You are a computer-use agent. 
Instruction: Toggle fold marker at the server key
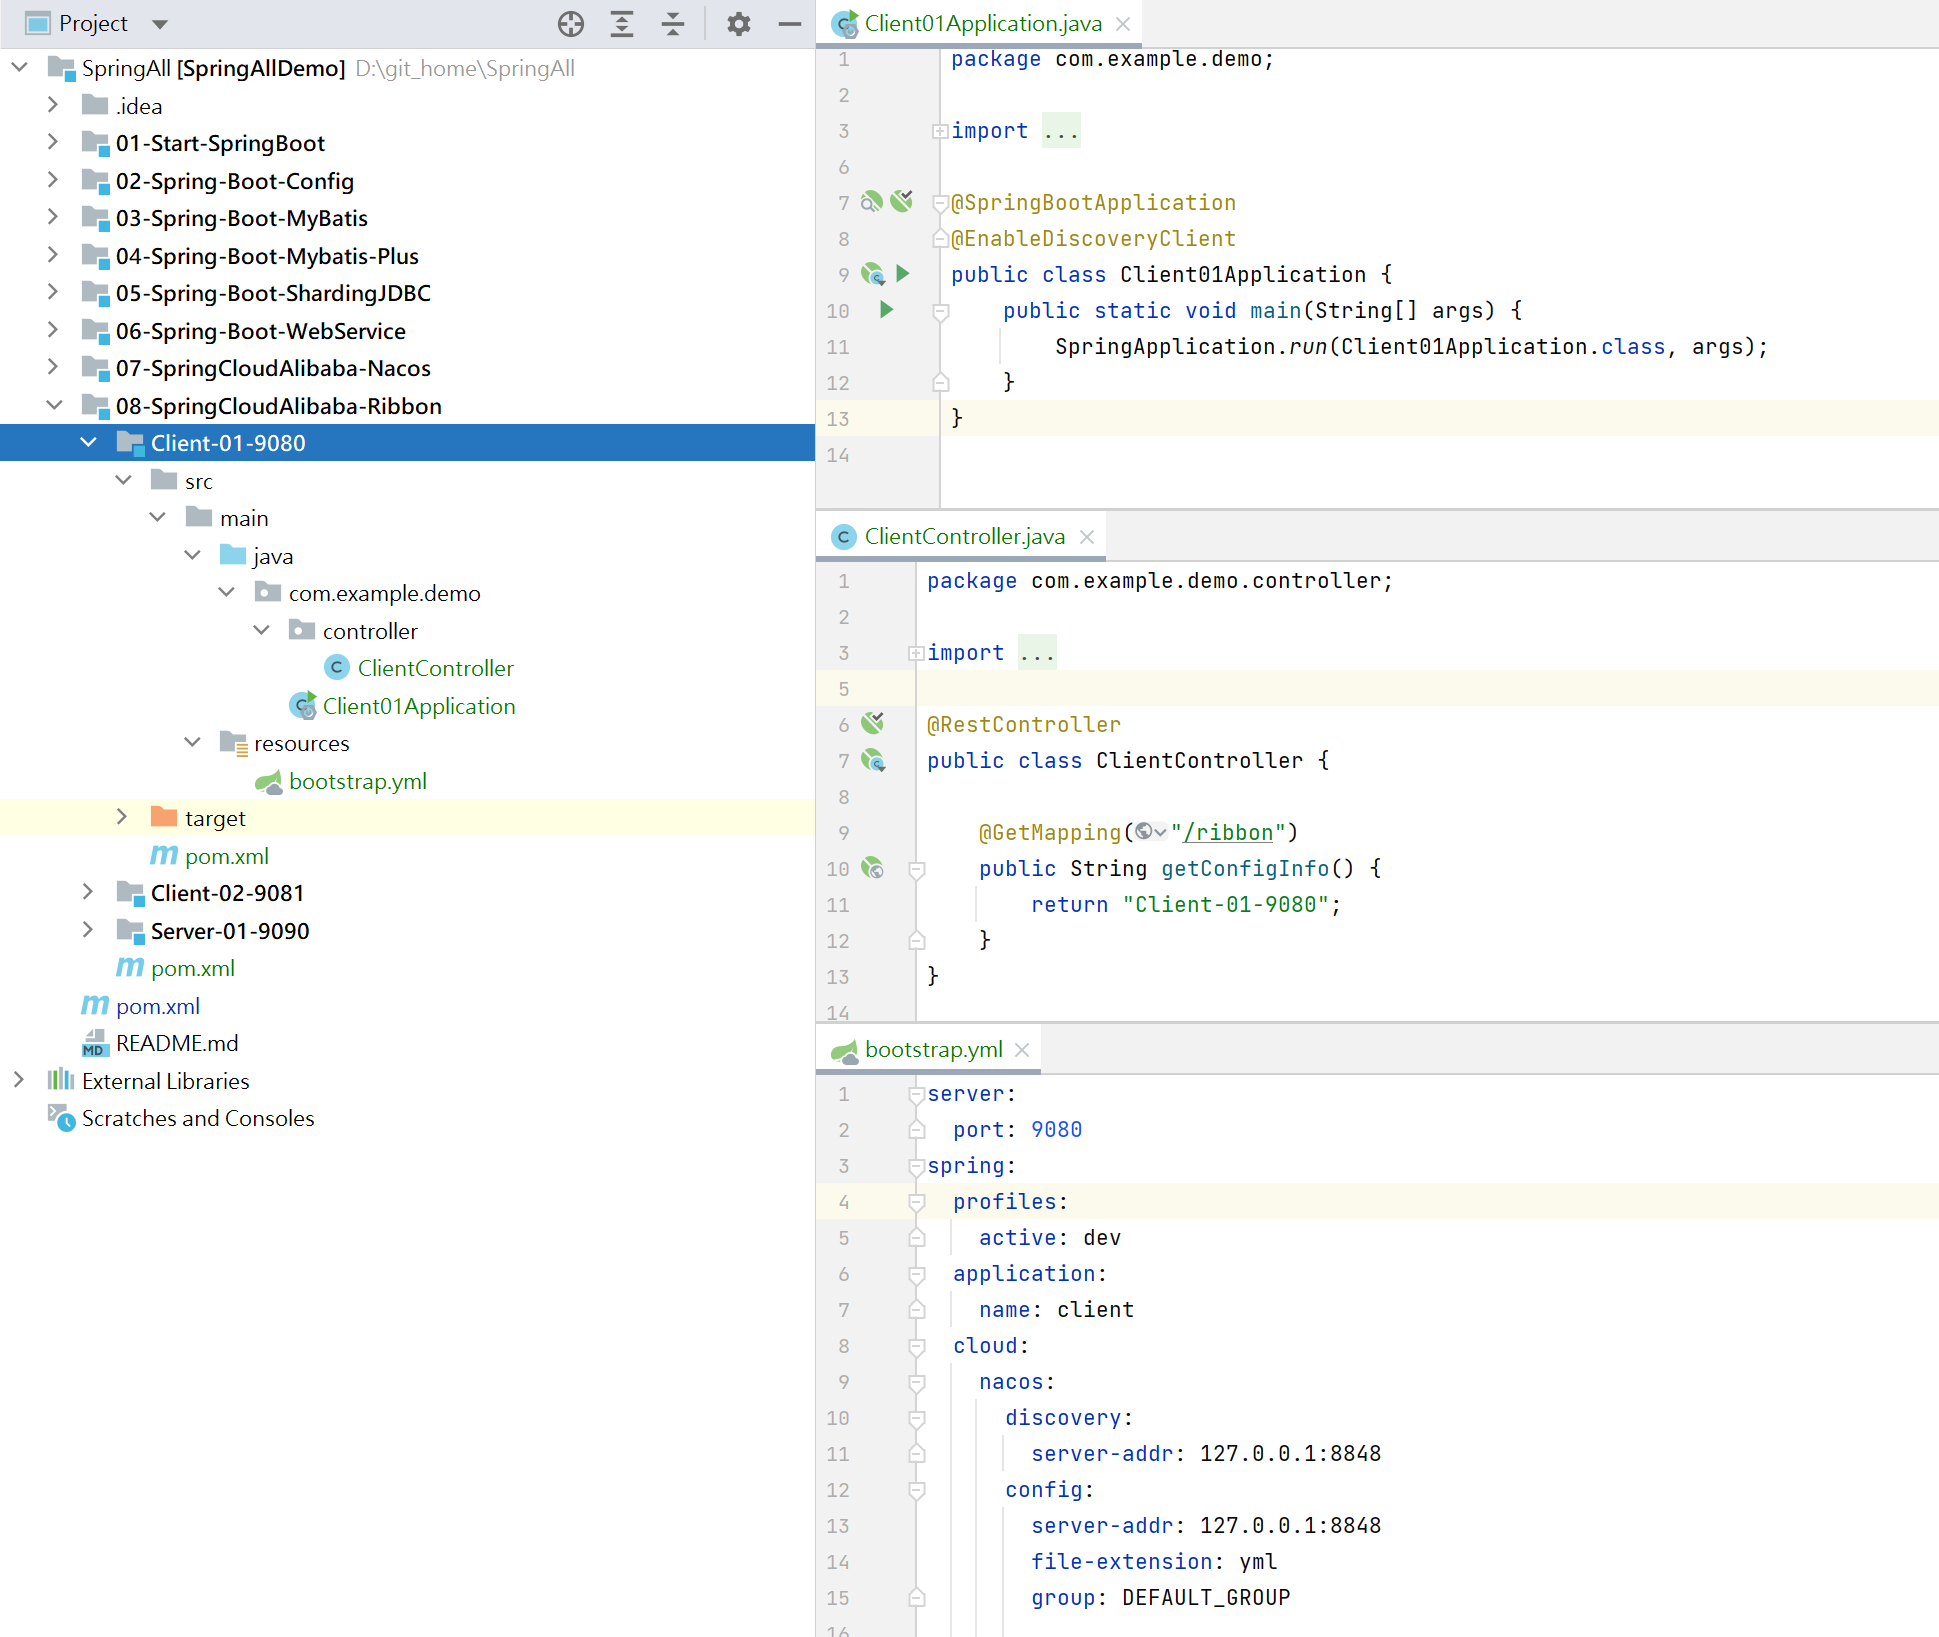(916, 1094)
